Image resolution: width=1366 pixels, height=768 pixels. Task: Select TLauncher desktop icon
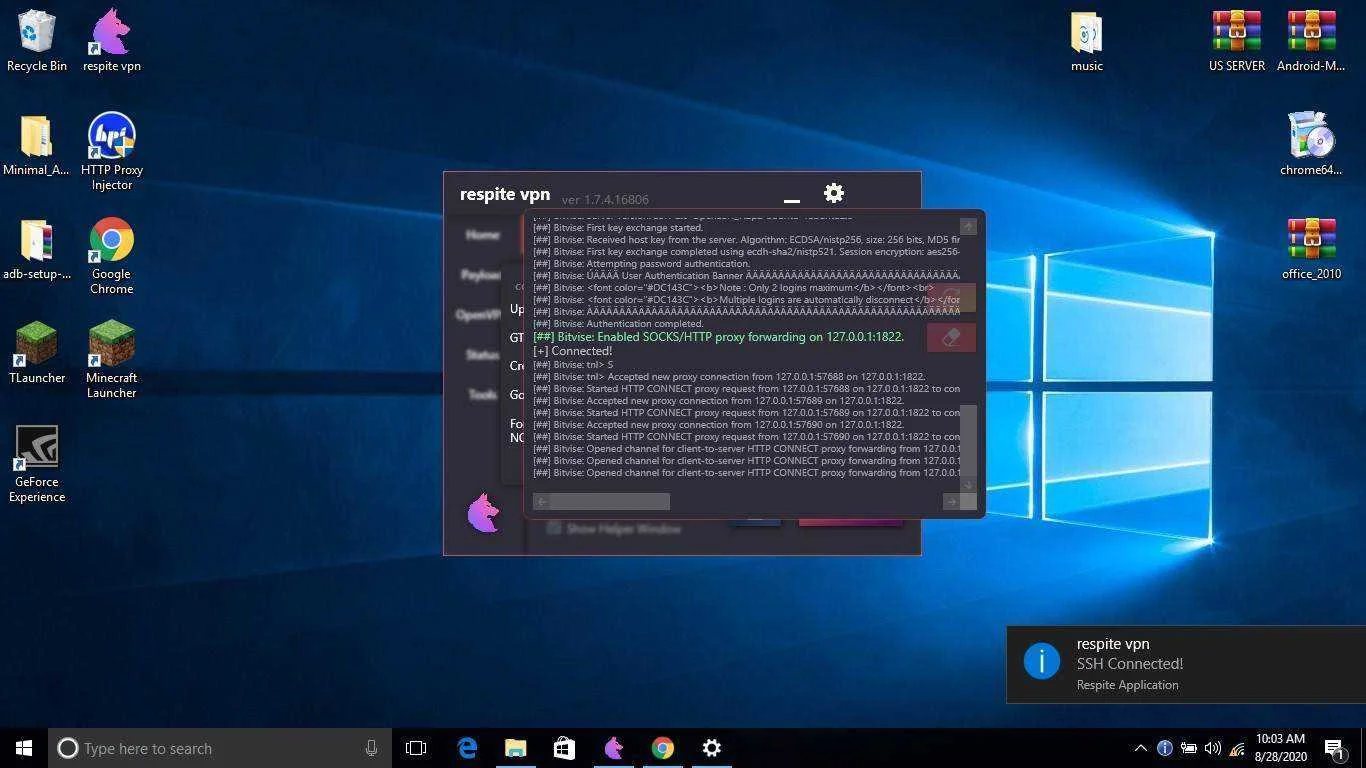click(37, 353)
